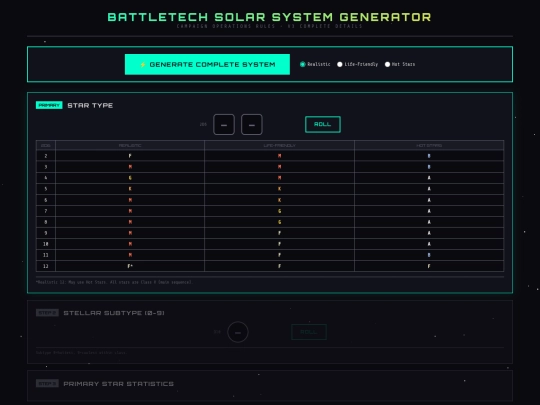This screenshot has width=540, height=405.
Task: Roll the dice for Primary Star Type
Action: pyautogui.click(x=323, y=124)
